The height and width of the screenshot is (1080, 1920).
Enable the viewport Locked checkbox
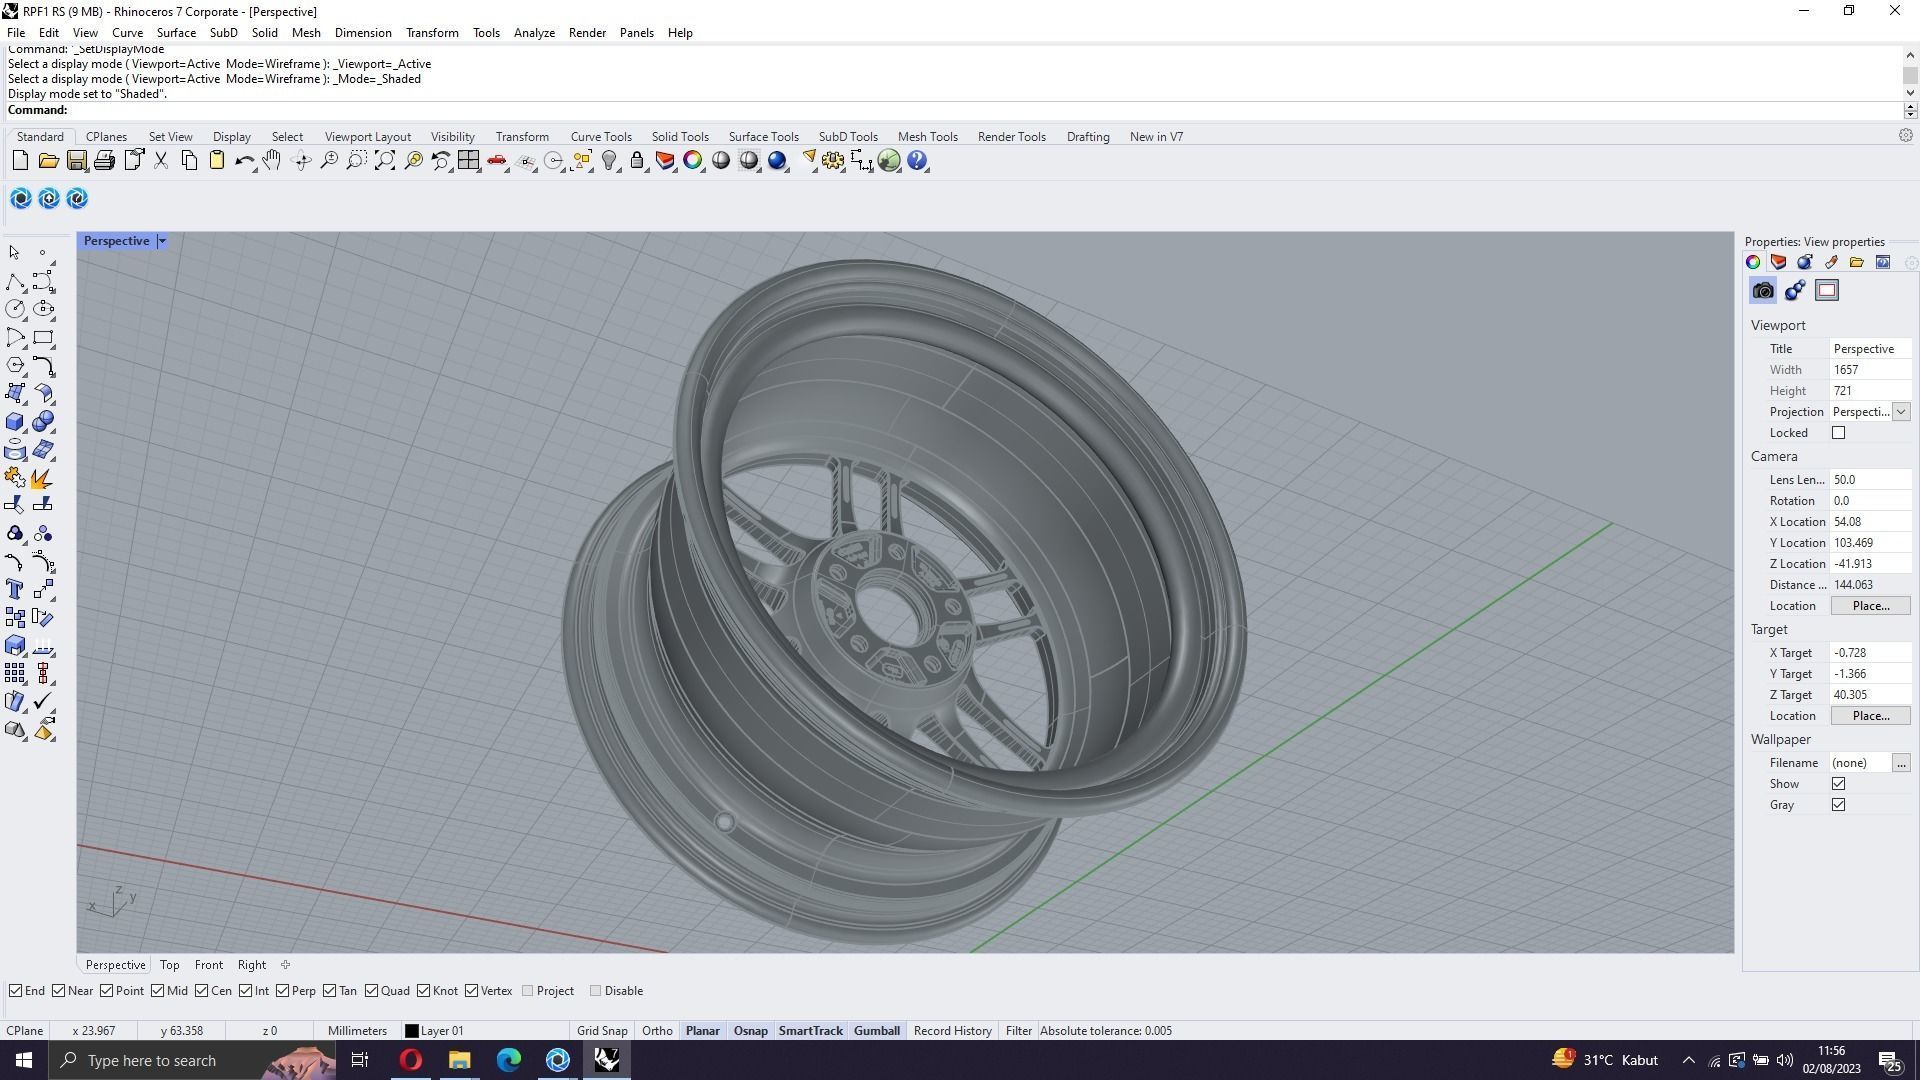(x=1838, y=433)
